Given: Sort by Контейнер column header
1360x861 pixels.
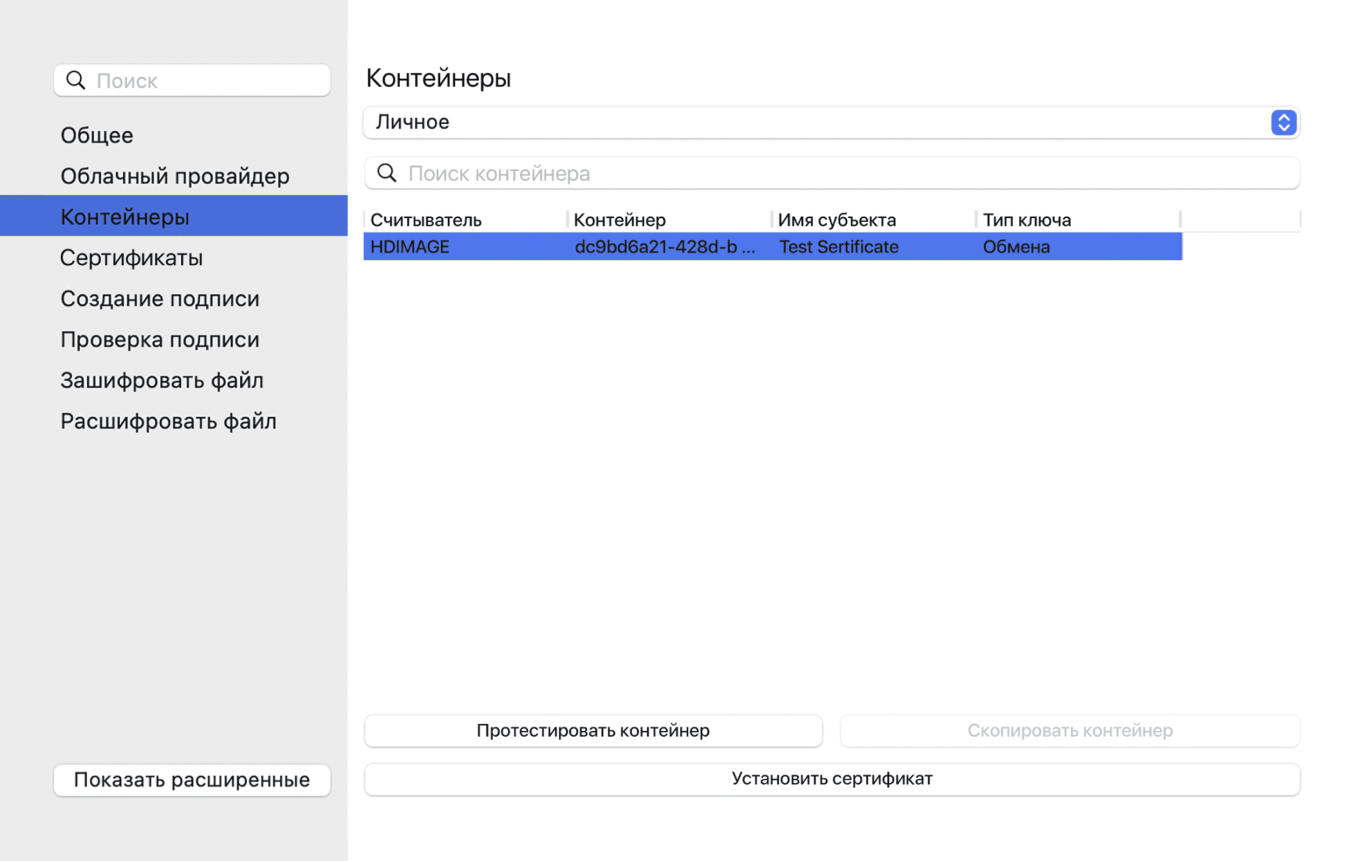Looking at the screenshot, I should [x=620, y=220].
